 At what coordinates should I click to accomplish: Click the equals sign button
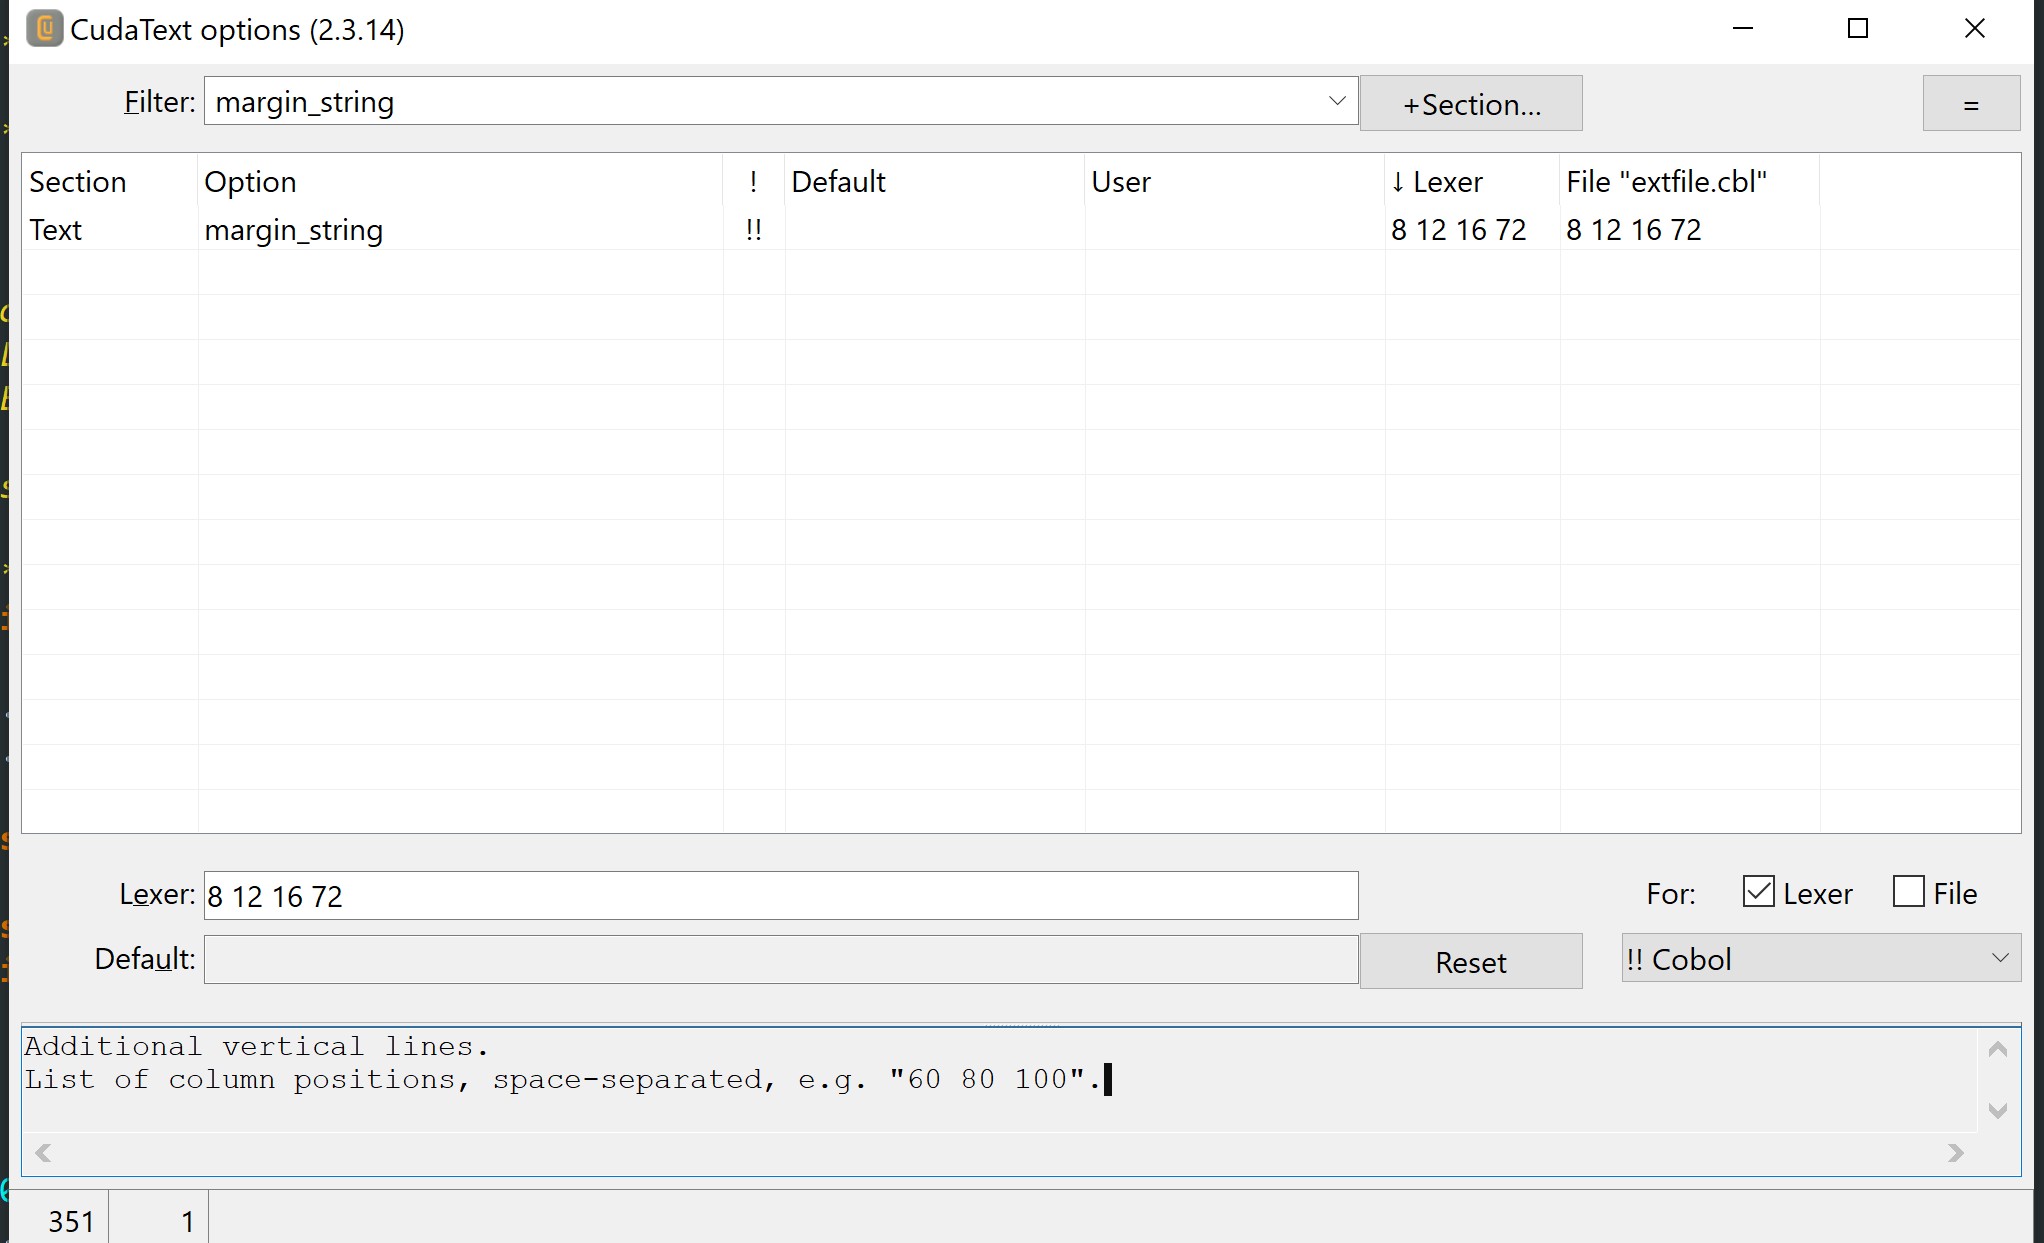click(x=1970, y=104)
